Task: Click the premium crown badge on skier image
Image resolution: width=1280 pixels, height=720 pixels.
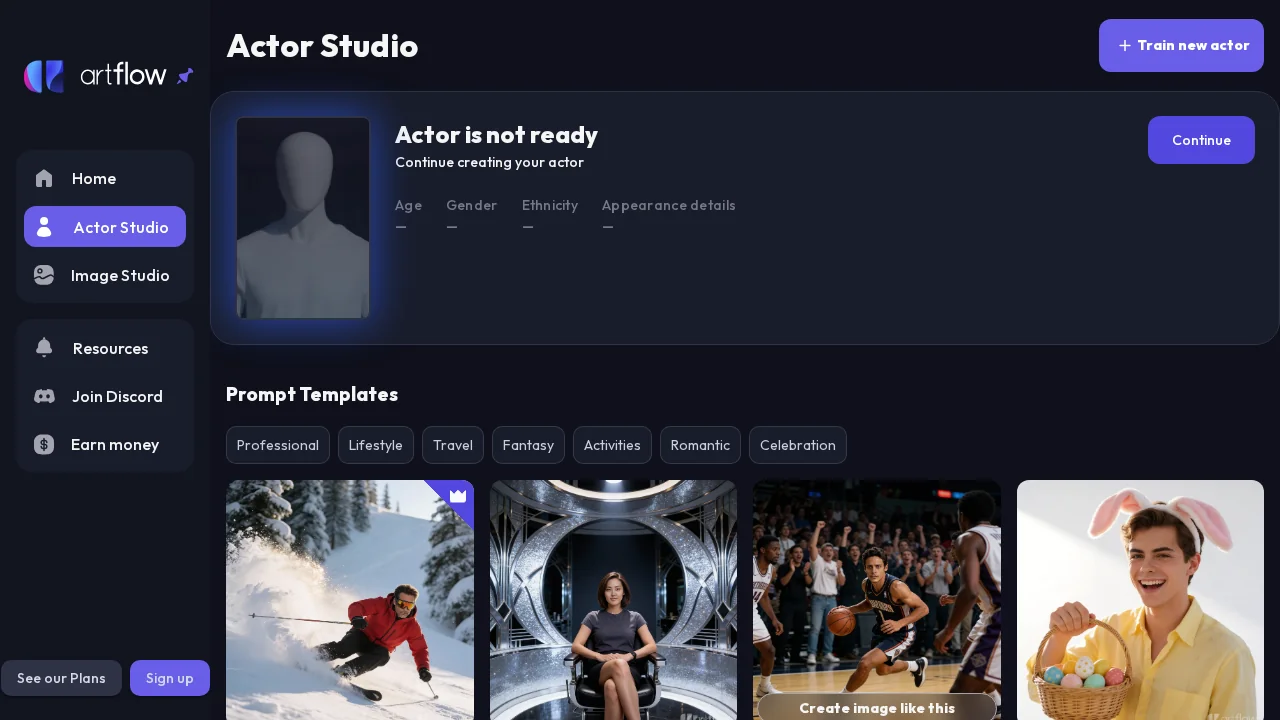Action: [x=458, y=496]
